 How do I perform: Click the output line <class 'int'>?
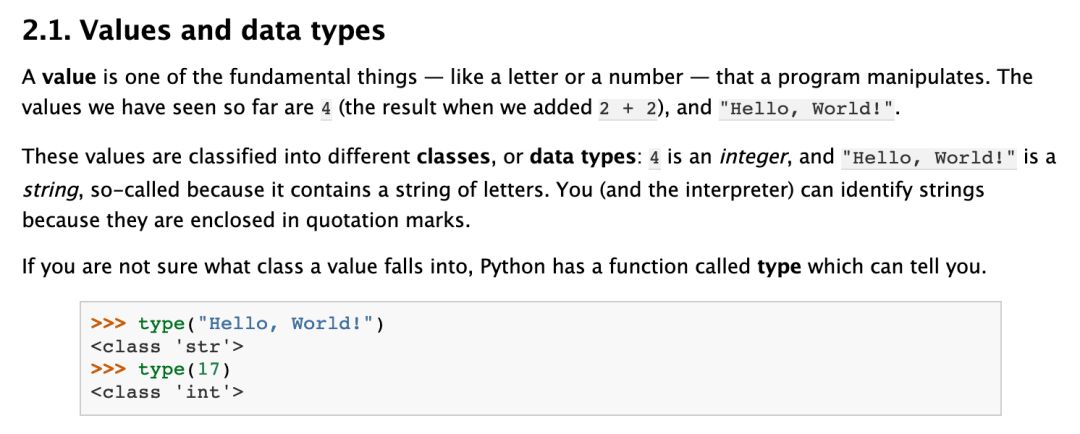167,392
